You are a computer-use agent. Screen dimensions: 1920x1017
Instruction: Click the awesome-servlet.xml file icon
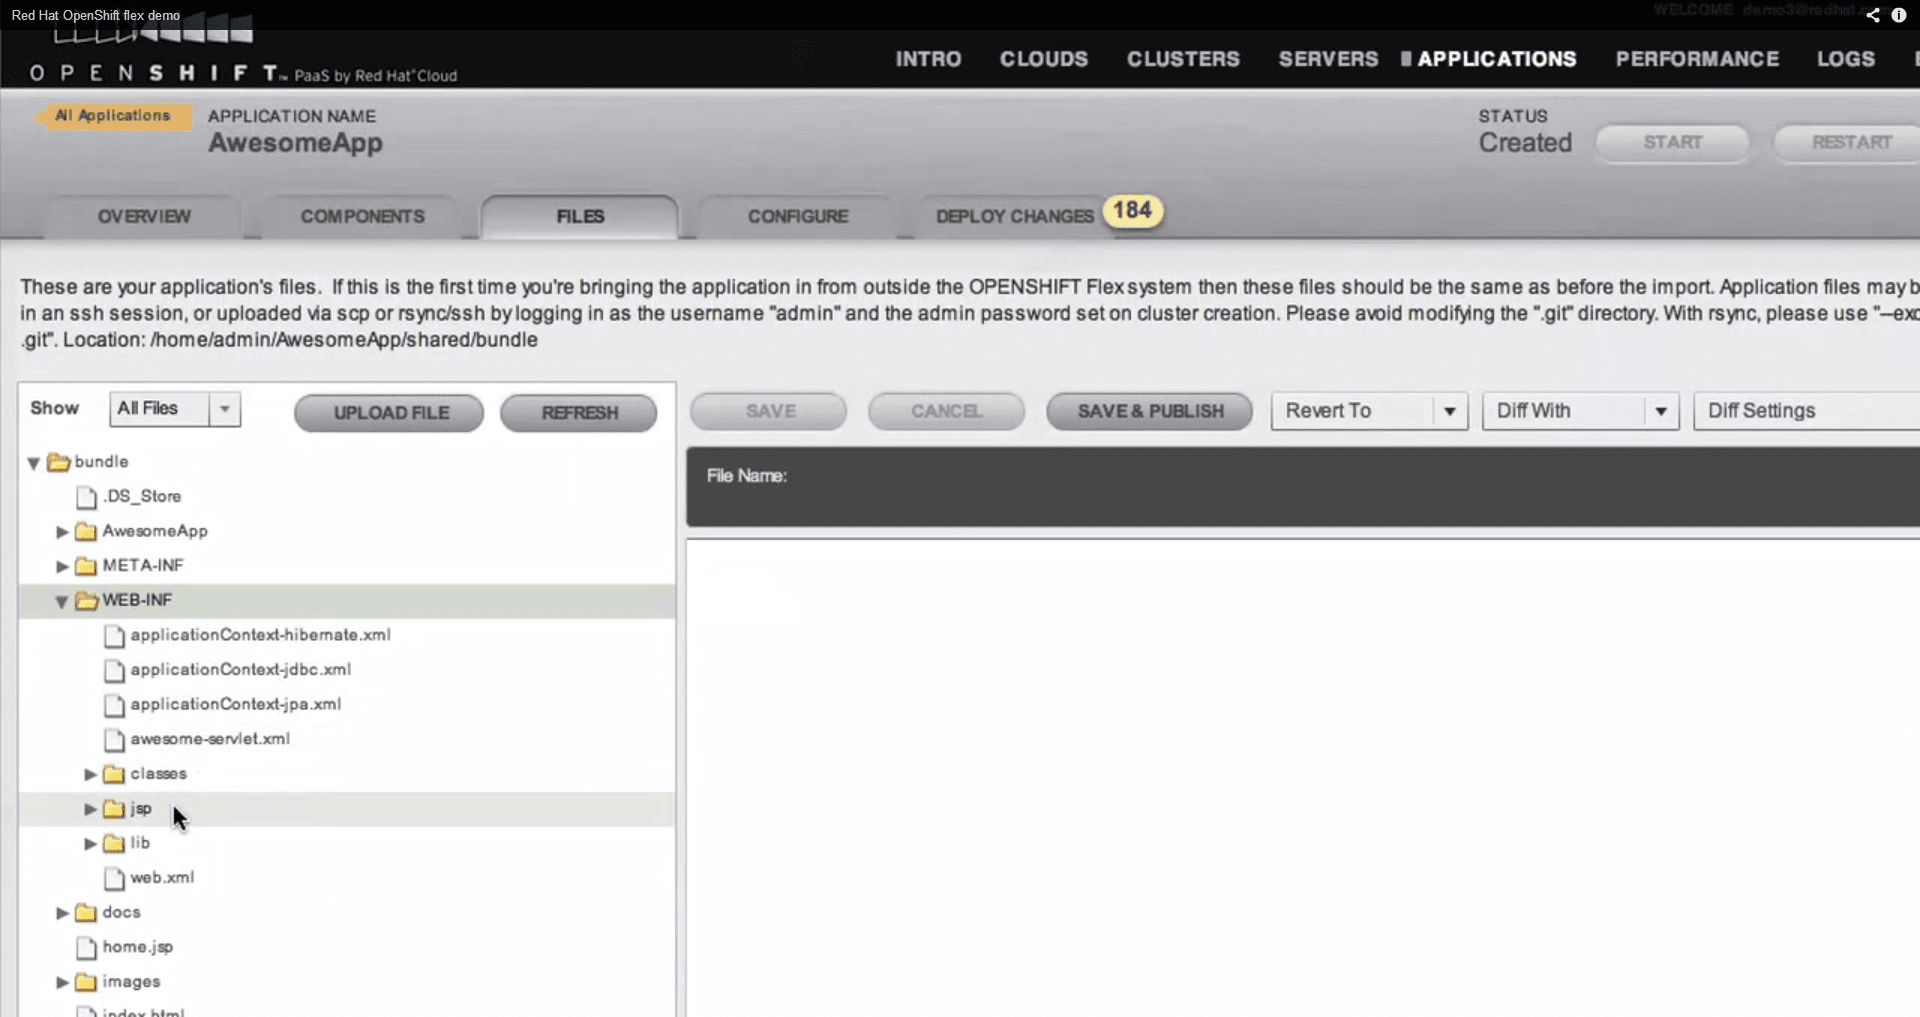pyautogui.click(x=114, y=740)
